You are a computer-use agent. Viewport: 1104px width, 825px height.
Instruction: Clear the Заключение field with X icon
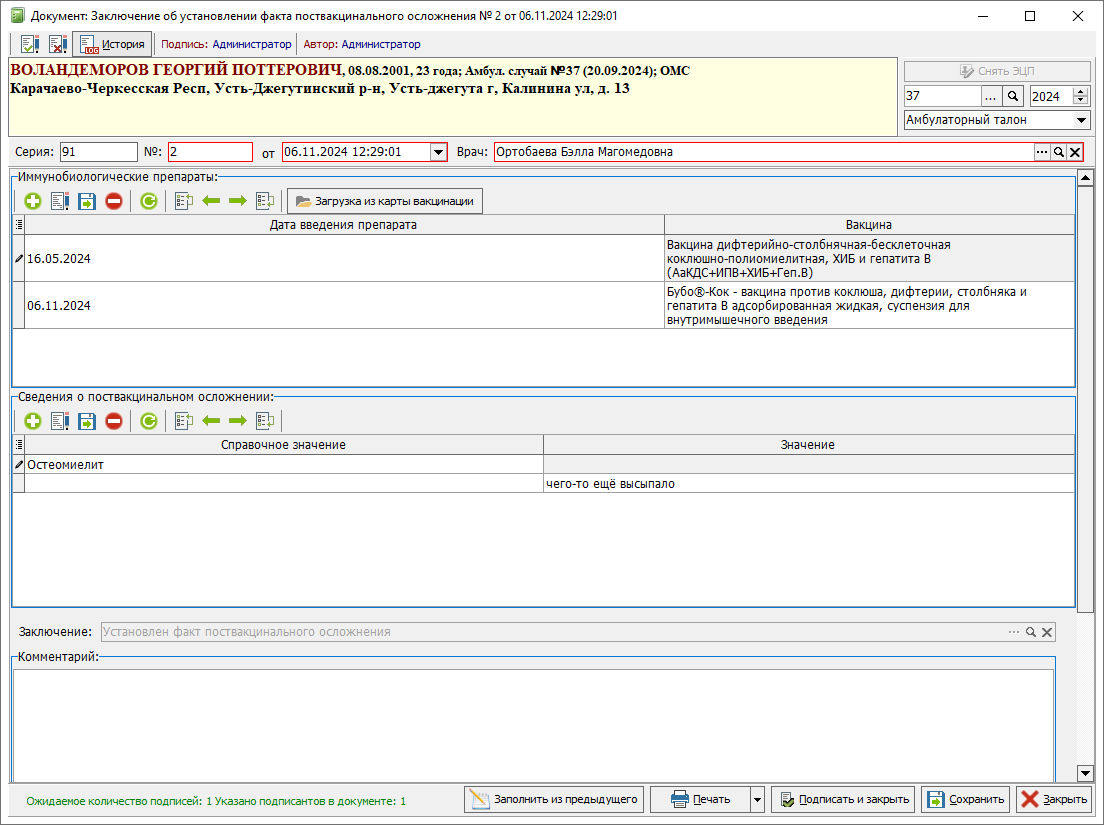click(1047, 632)
